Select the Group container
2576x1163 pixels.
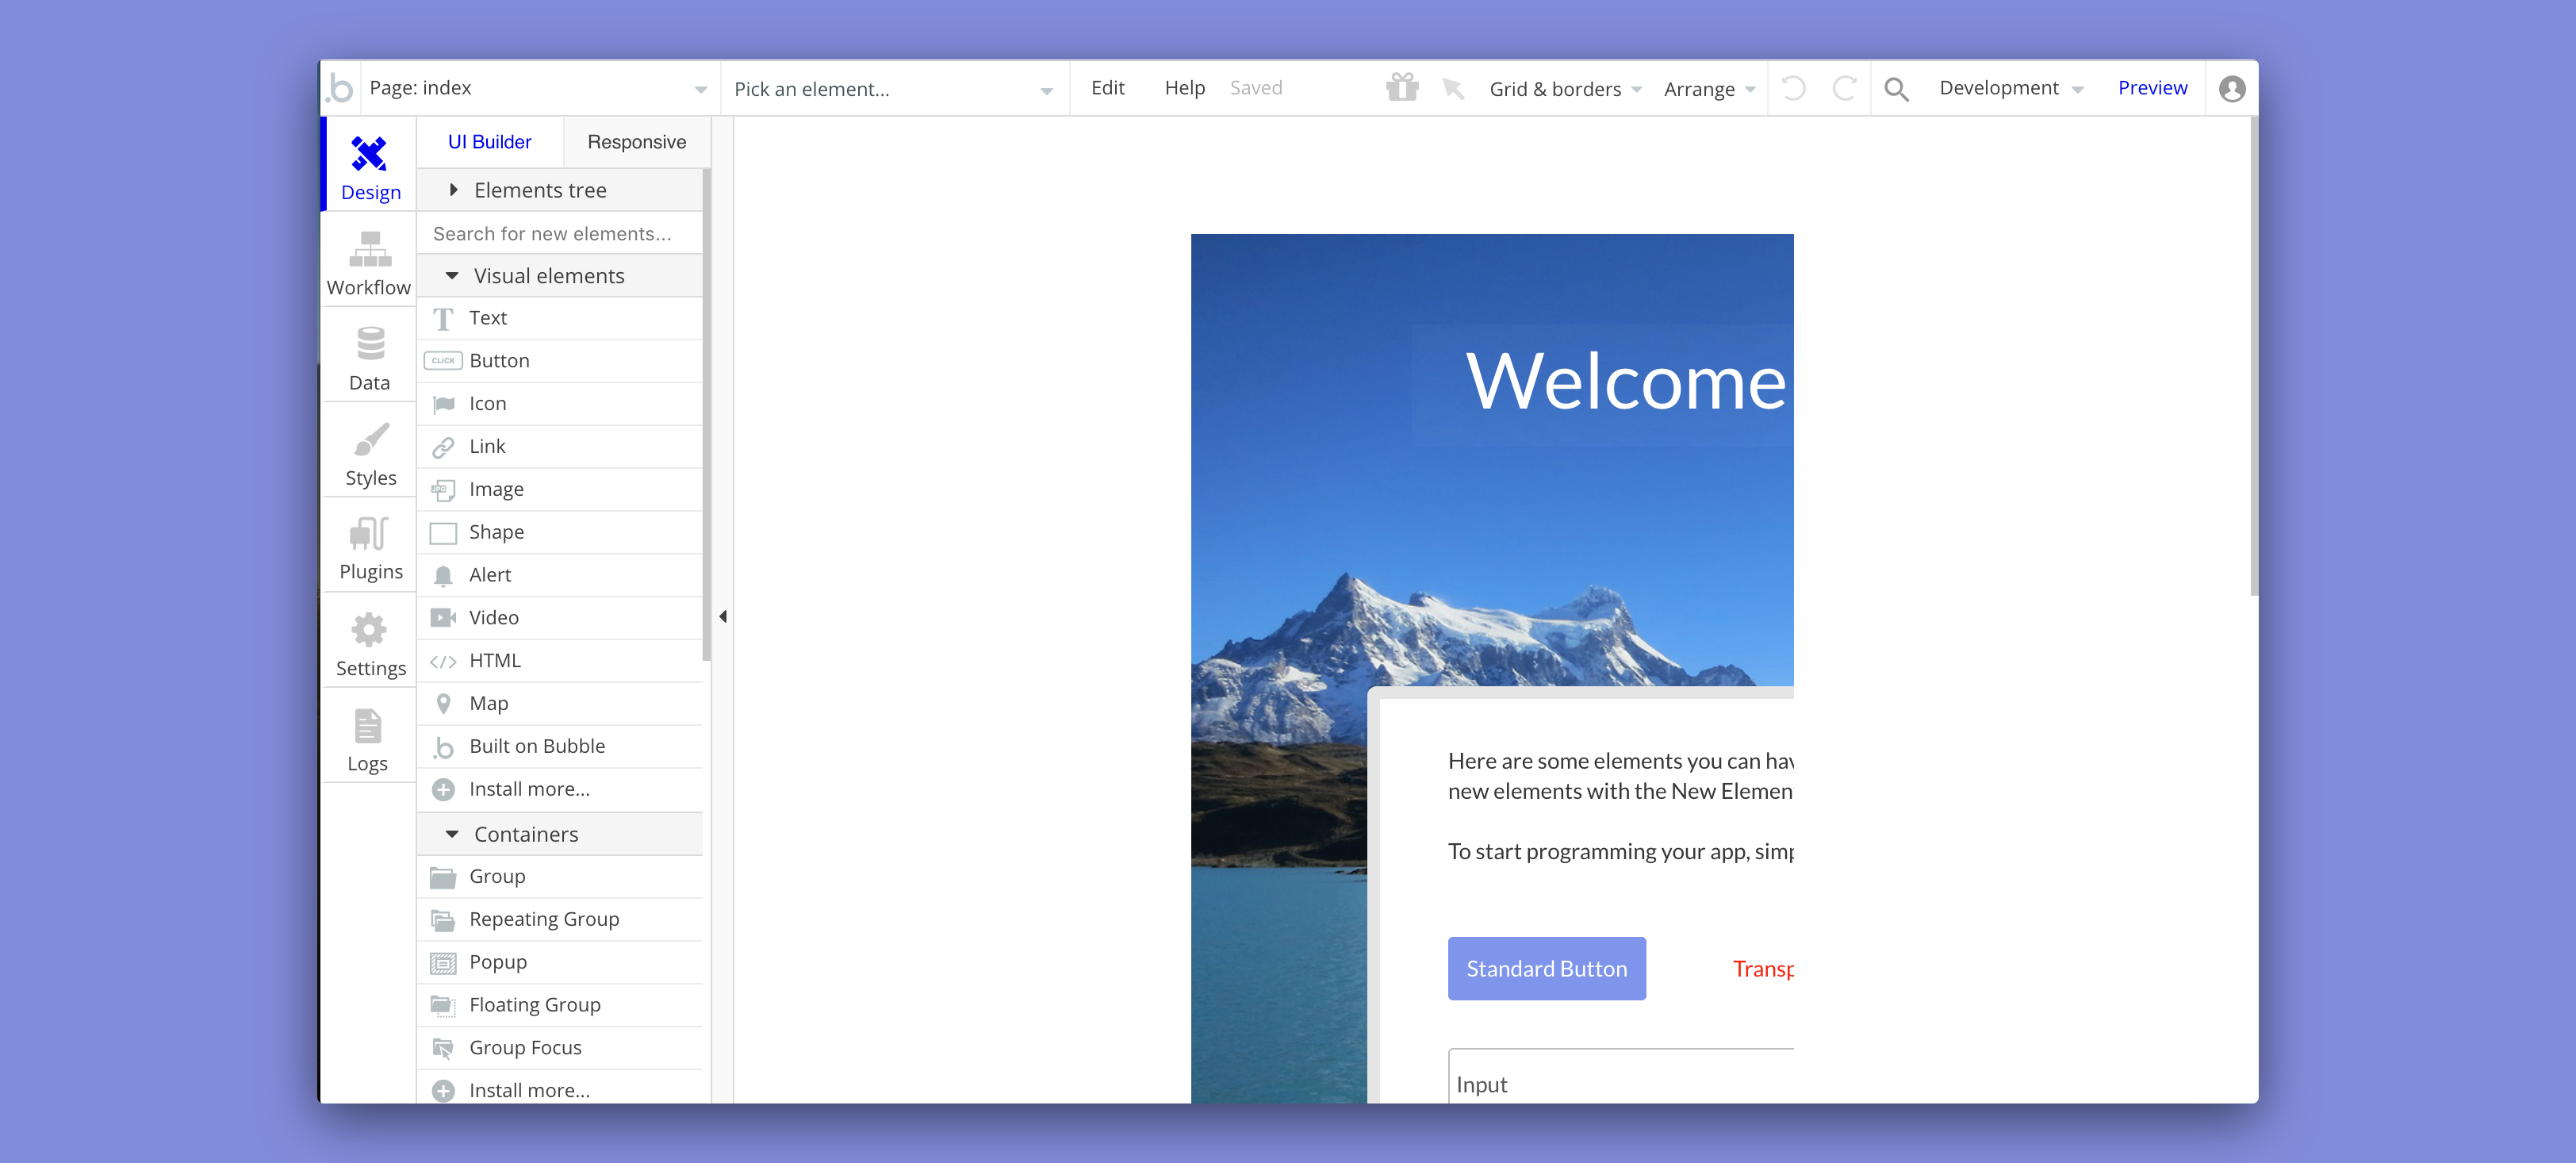point(560,877)
